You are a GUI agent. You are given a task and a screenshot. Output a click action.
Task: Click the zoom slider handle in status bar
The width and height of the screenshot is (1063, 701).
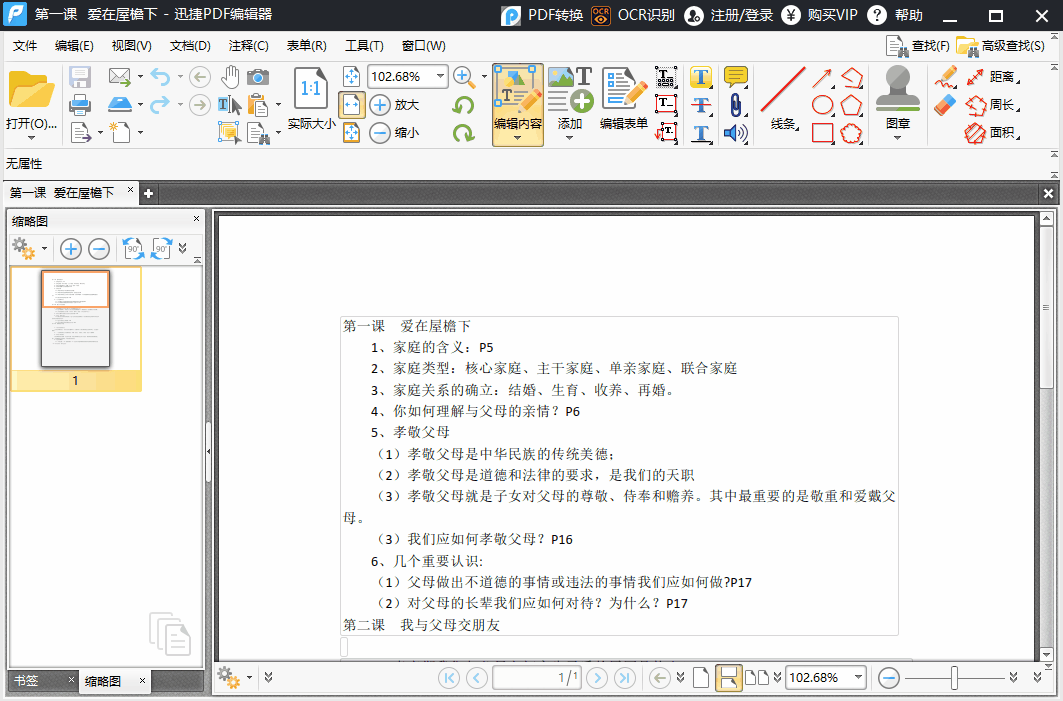click(x=954, y=677)
